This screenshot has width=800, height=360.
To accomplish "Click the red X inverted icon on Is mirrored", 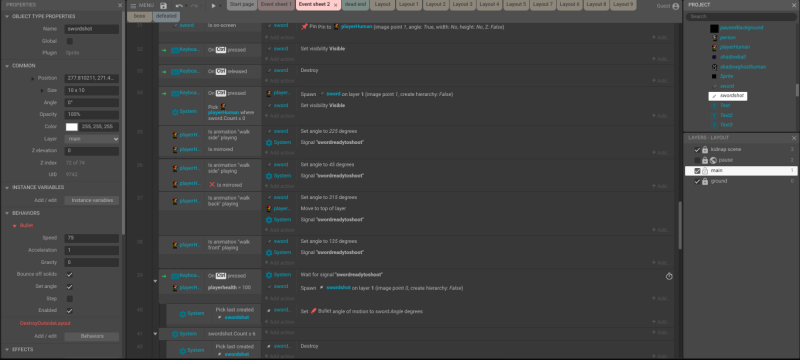I will pyautogui.click(x=212, y=185).
